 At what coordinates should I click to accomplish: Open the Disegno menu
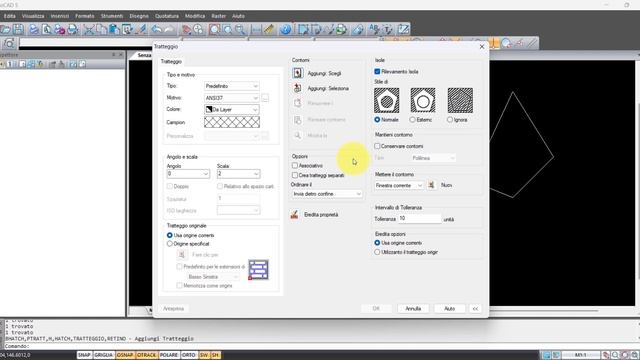pos(139,16)
